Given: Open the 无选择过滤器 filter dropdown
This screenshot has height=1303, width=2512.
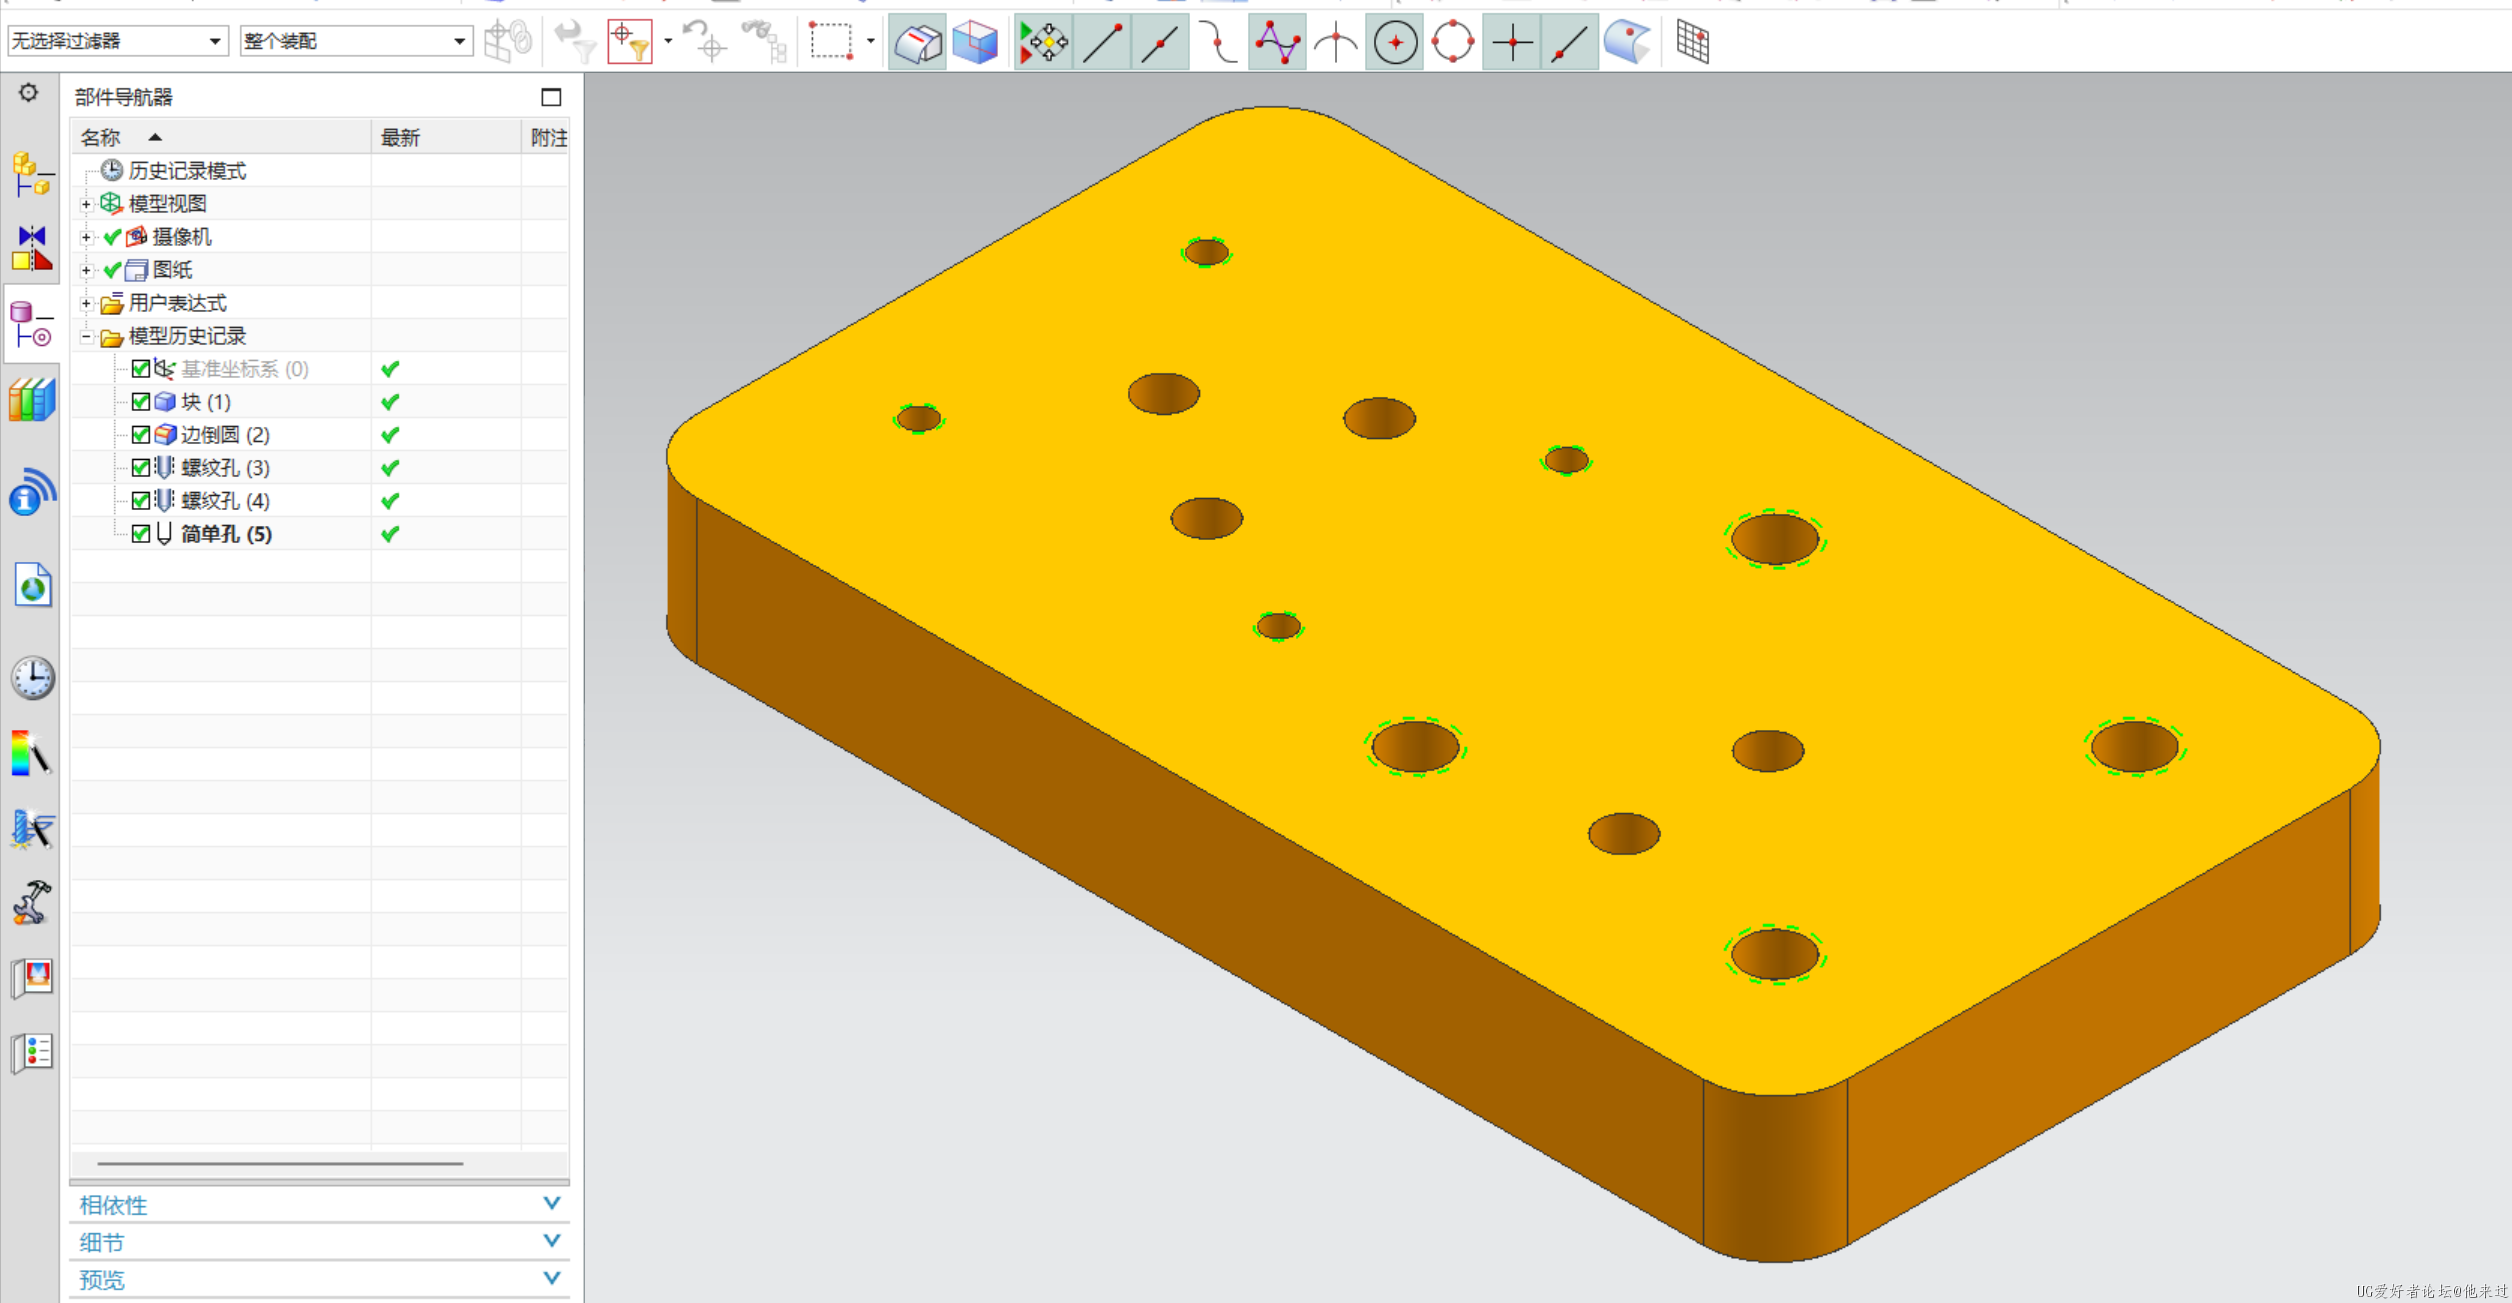Looking at the screenshot, I should (x=214, y=41).
